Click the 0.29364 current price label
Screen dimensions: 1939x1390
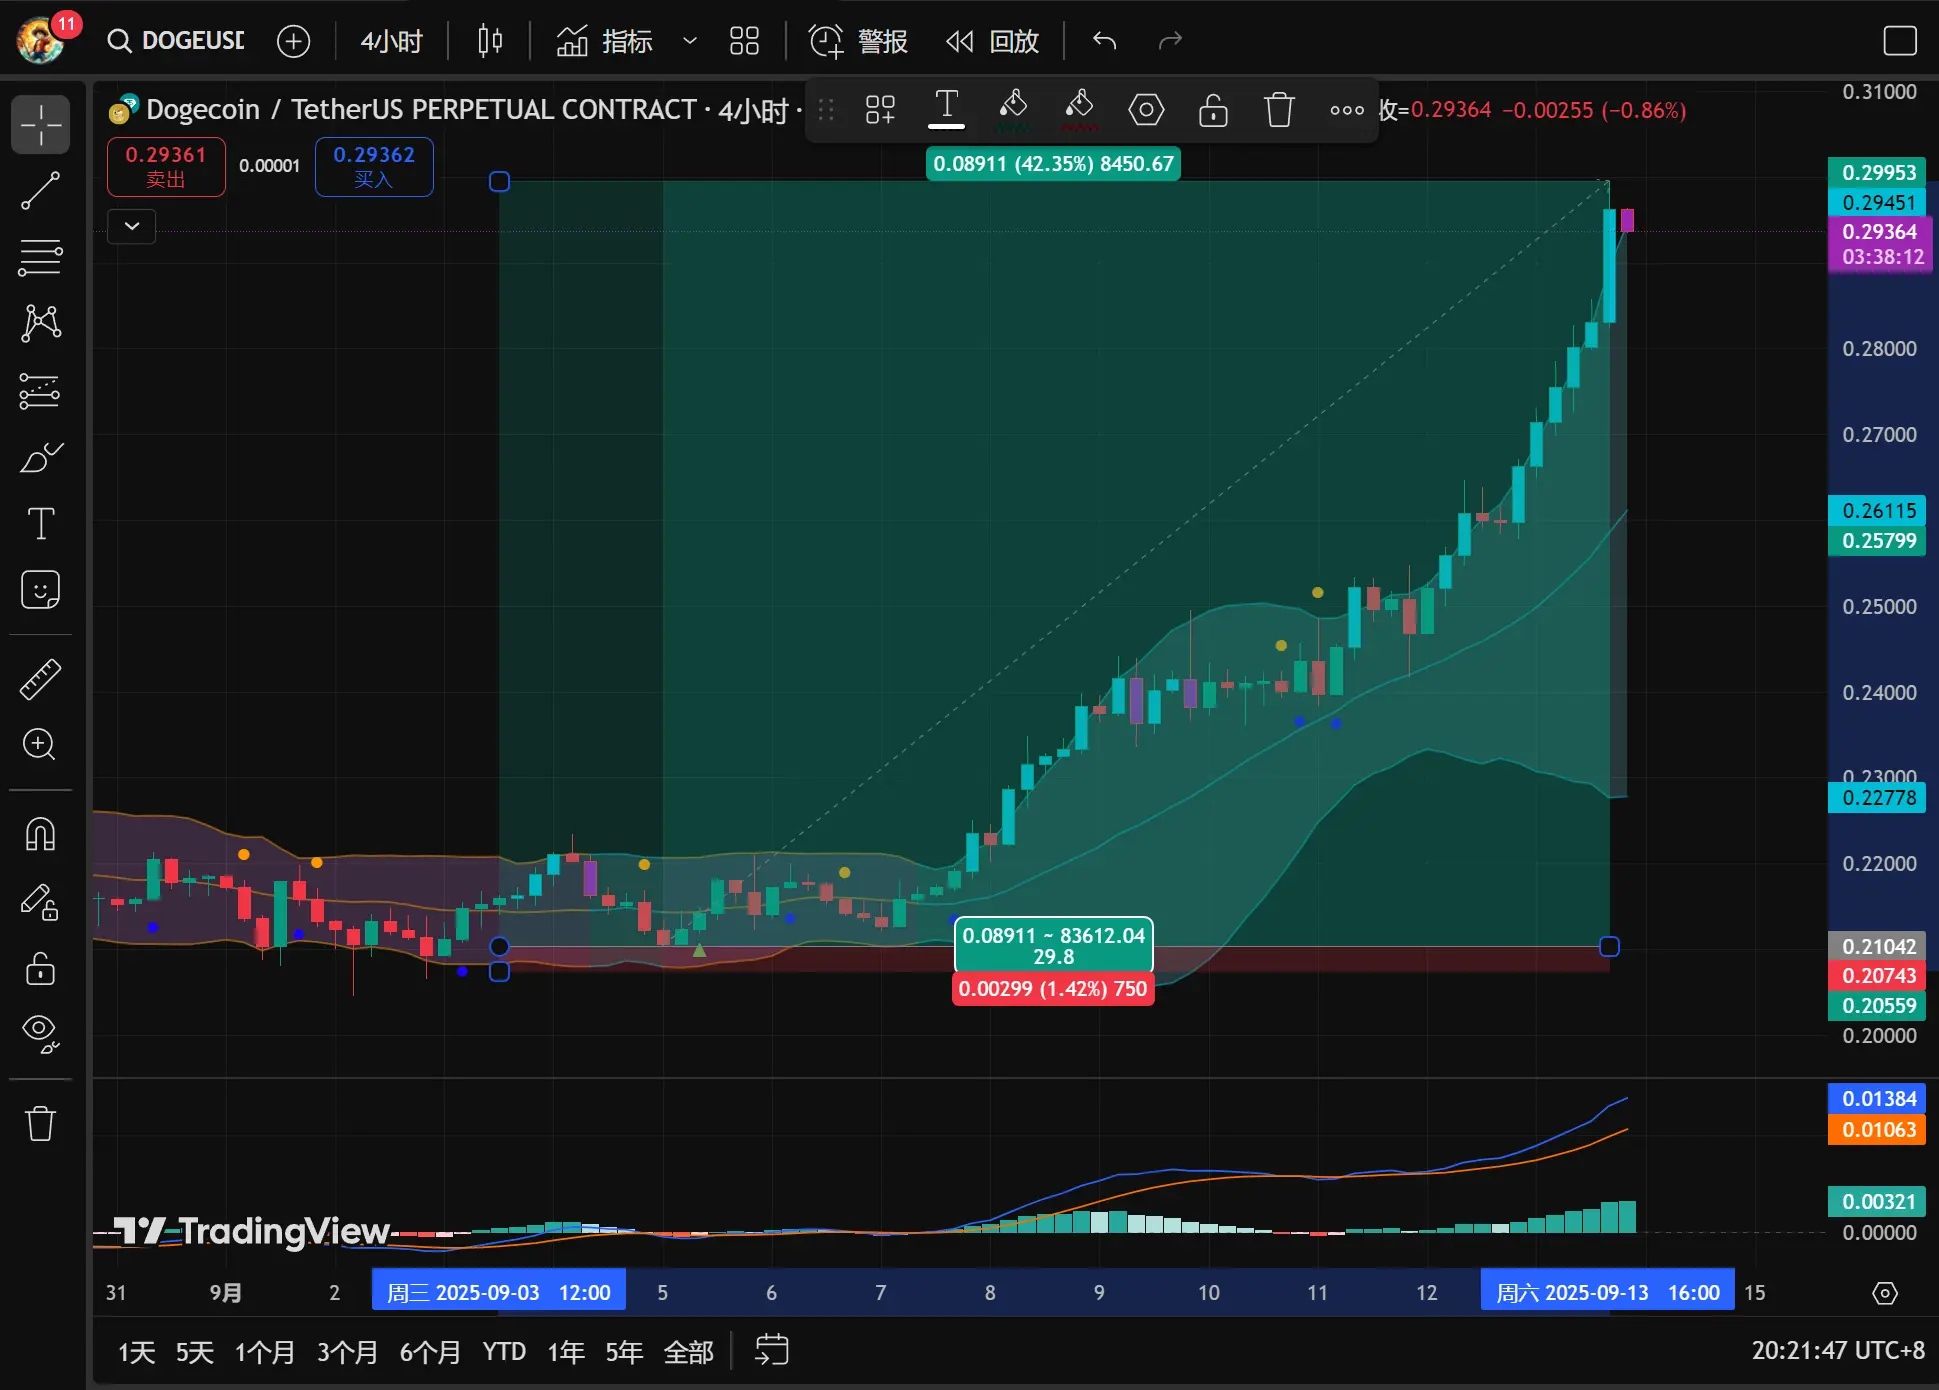[1879, 244]
